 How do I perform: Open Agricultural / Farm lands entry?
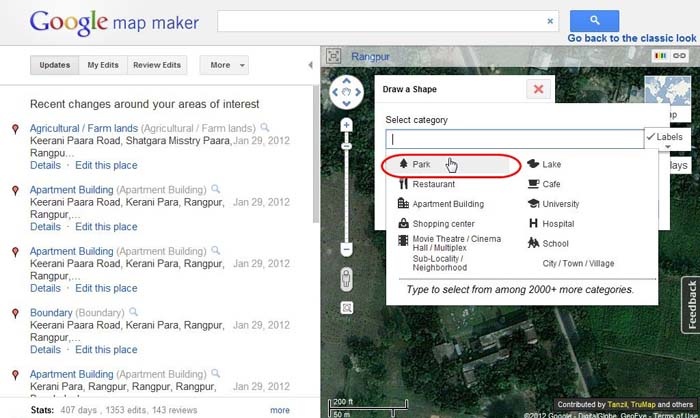point(84,129)
